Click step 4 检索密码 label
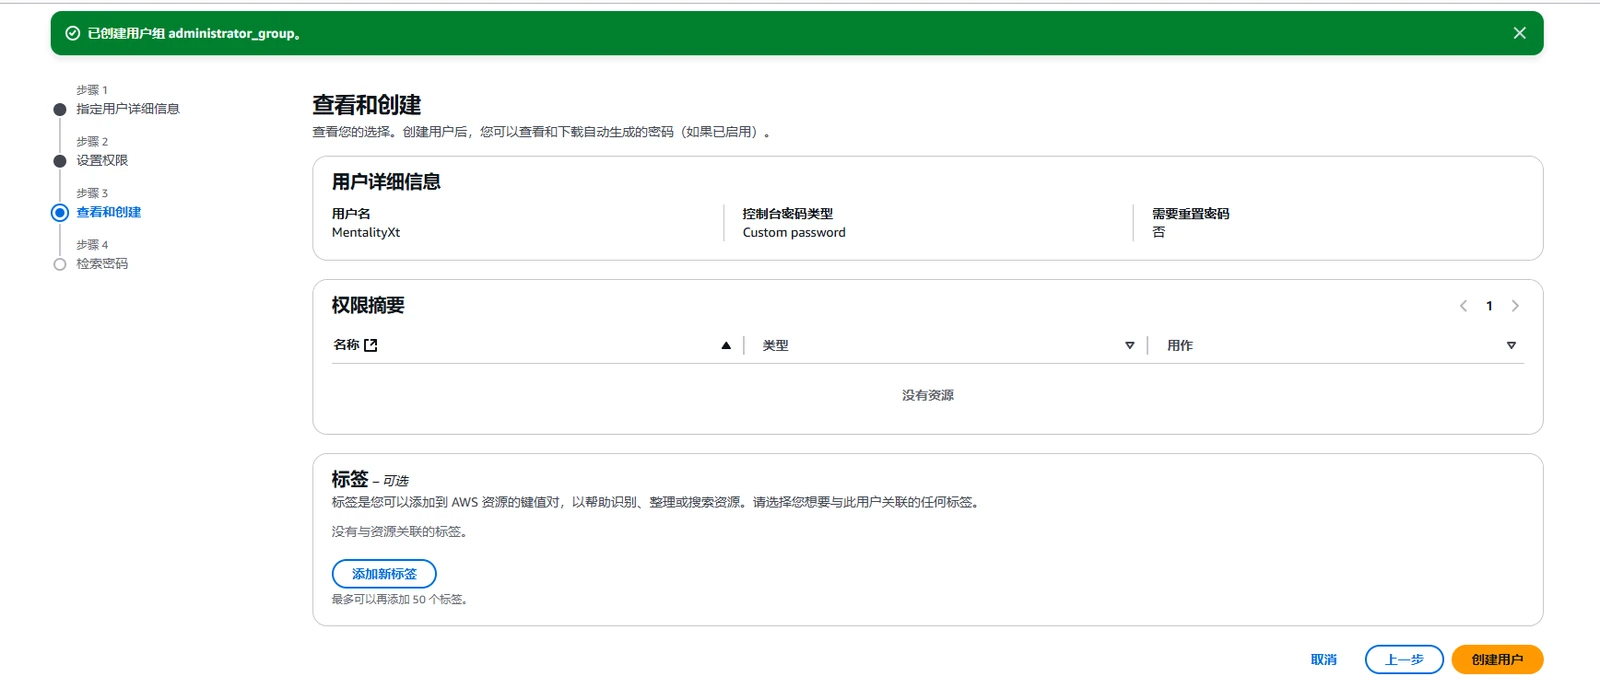1600x700 pixels. coord(102,264)
